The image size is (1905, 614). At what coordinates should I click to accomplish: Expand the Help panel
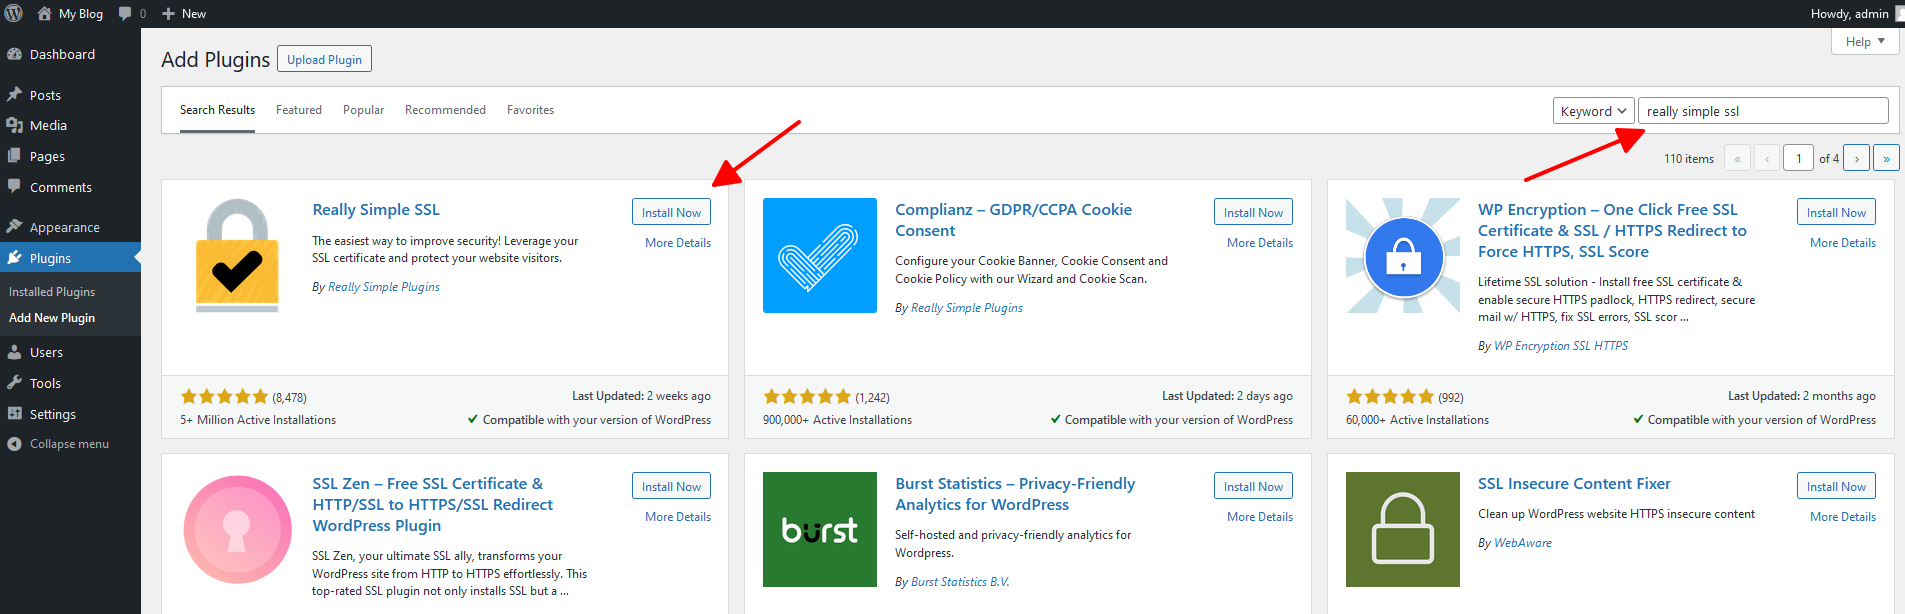click(x=1865, y=41)
